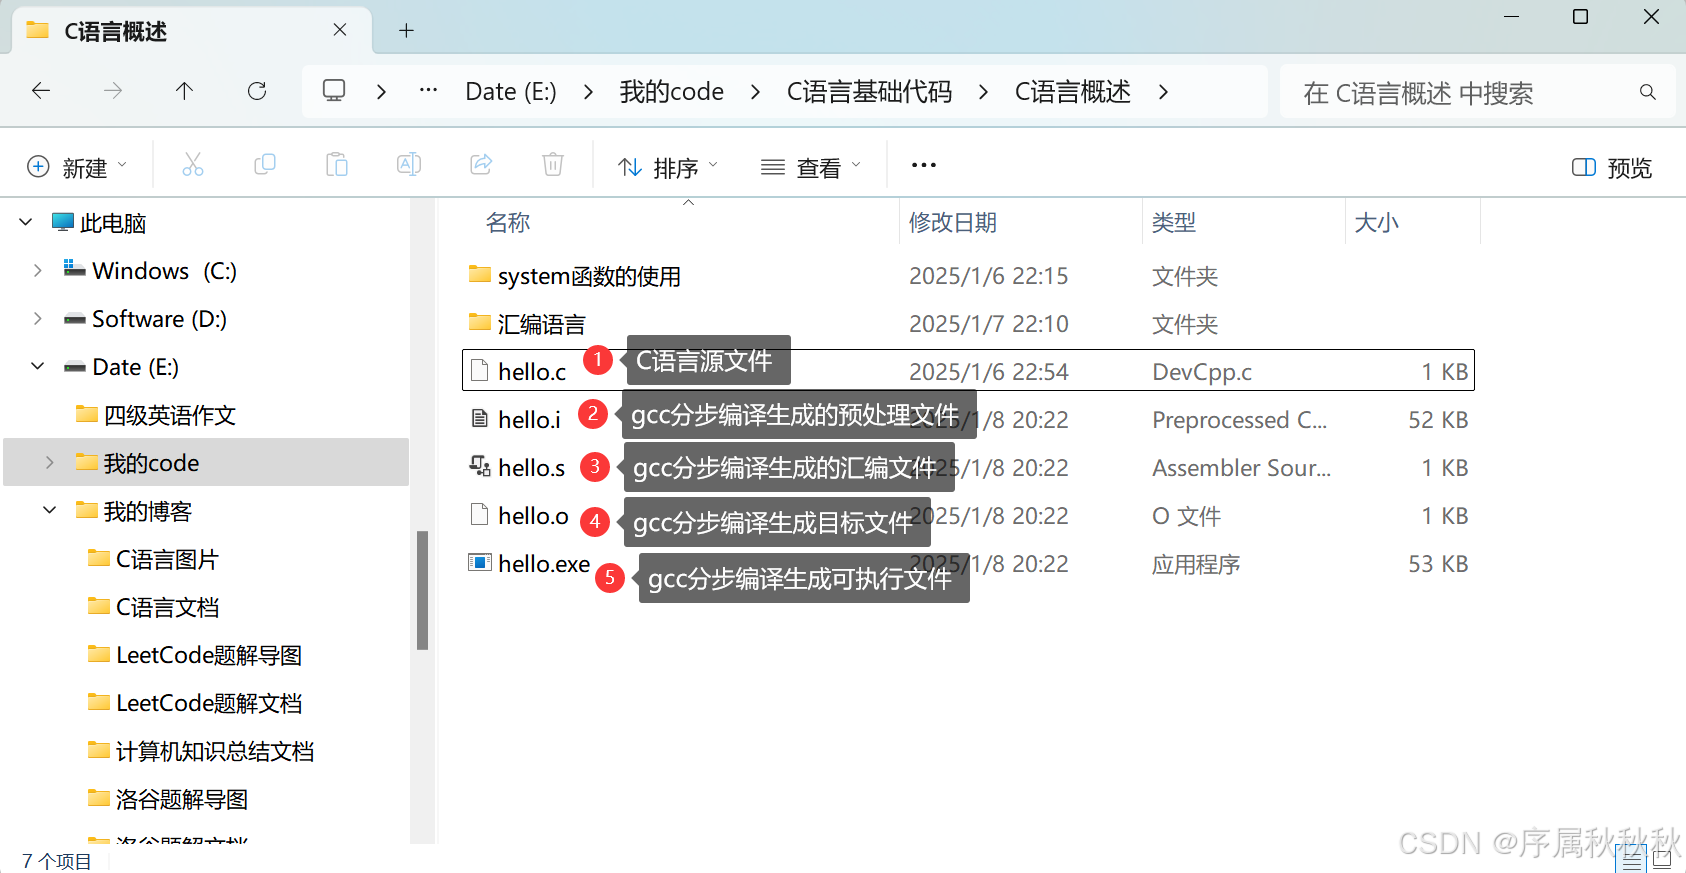Expand chevron after C语言概述 breadcrumb
1686x873 pixels.
coord(1163,92)
